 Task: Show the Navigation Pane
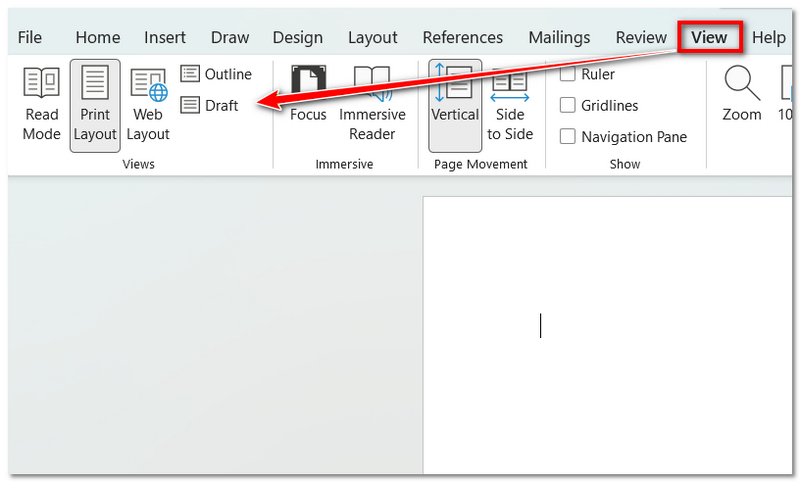point(568,137)
